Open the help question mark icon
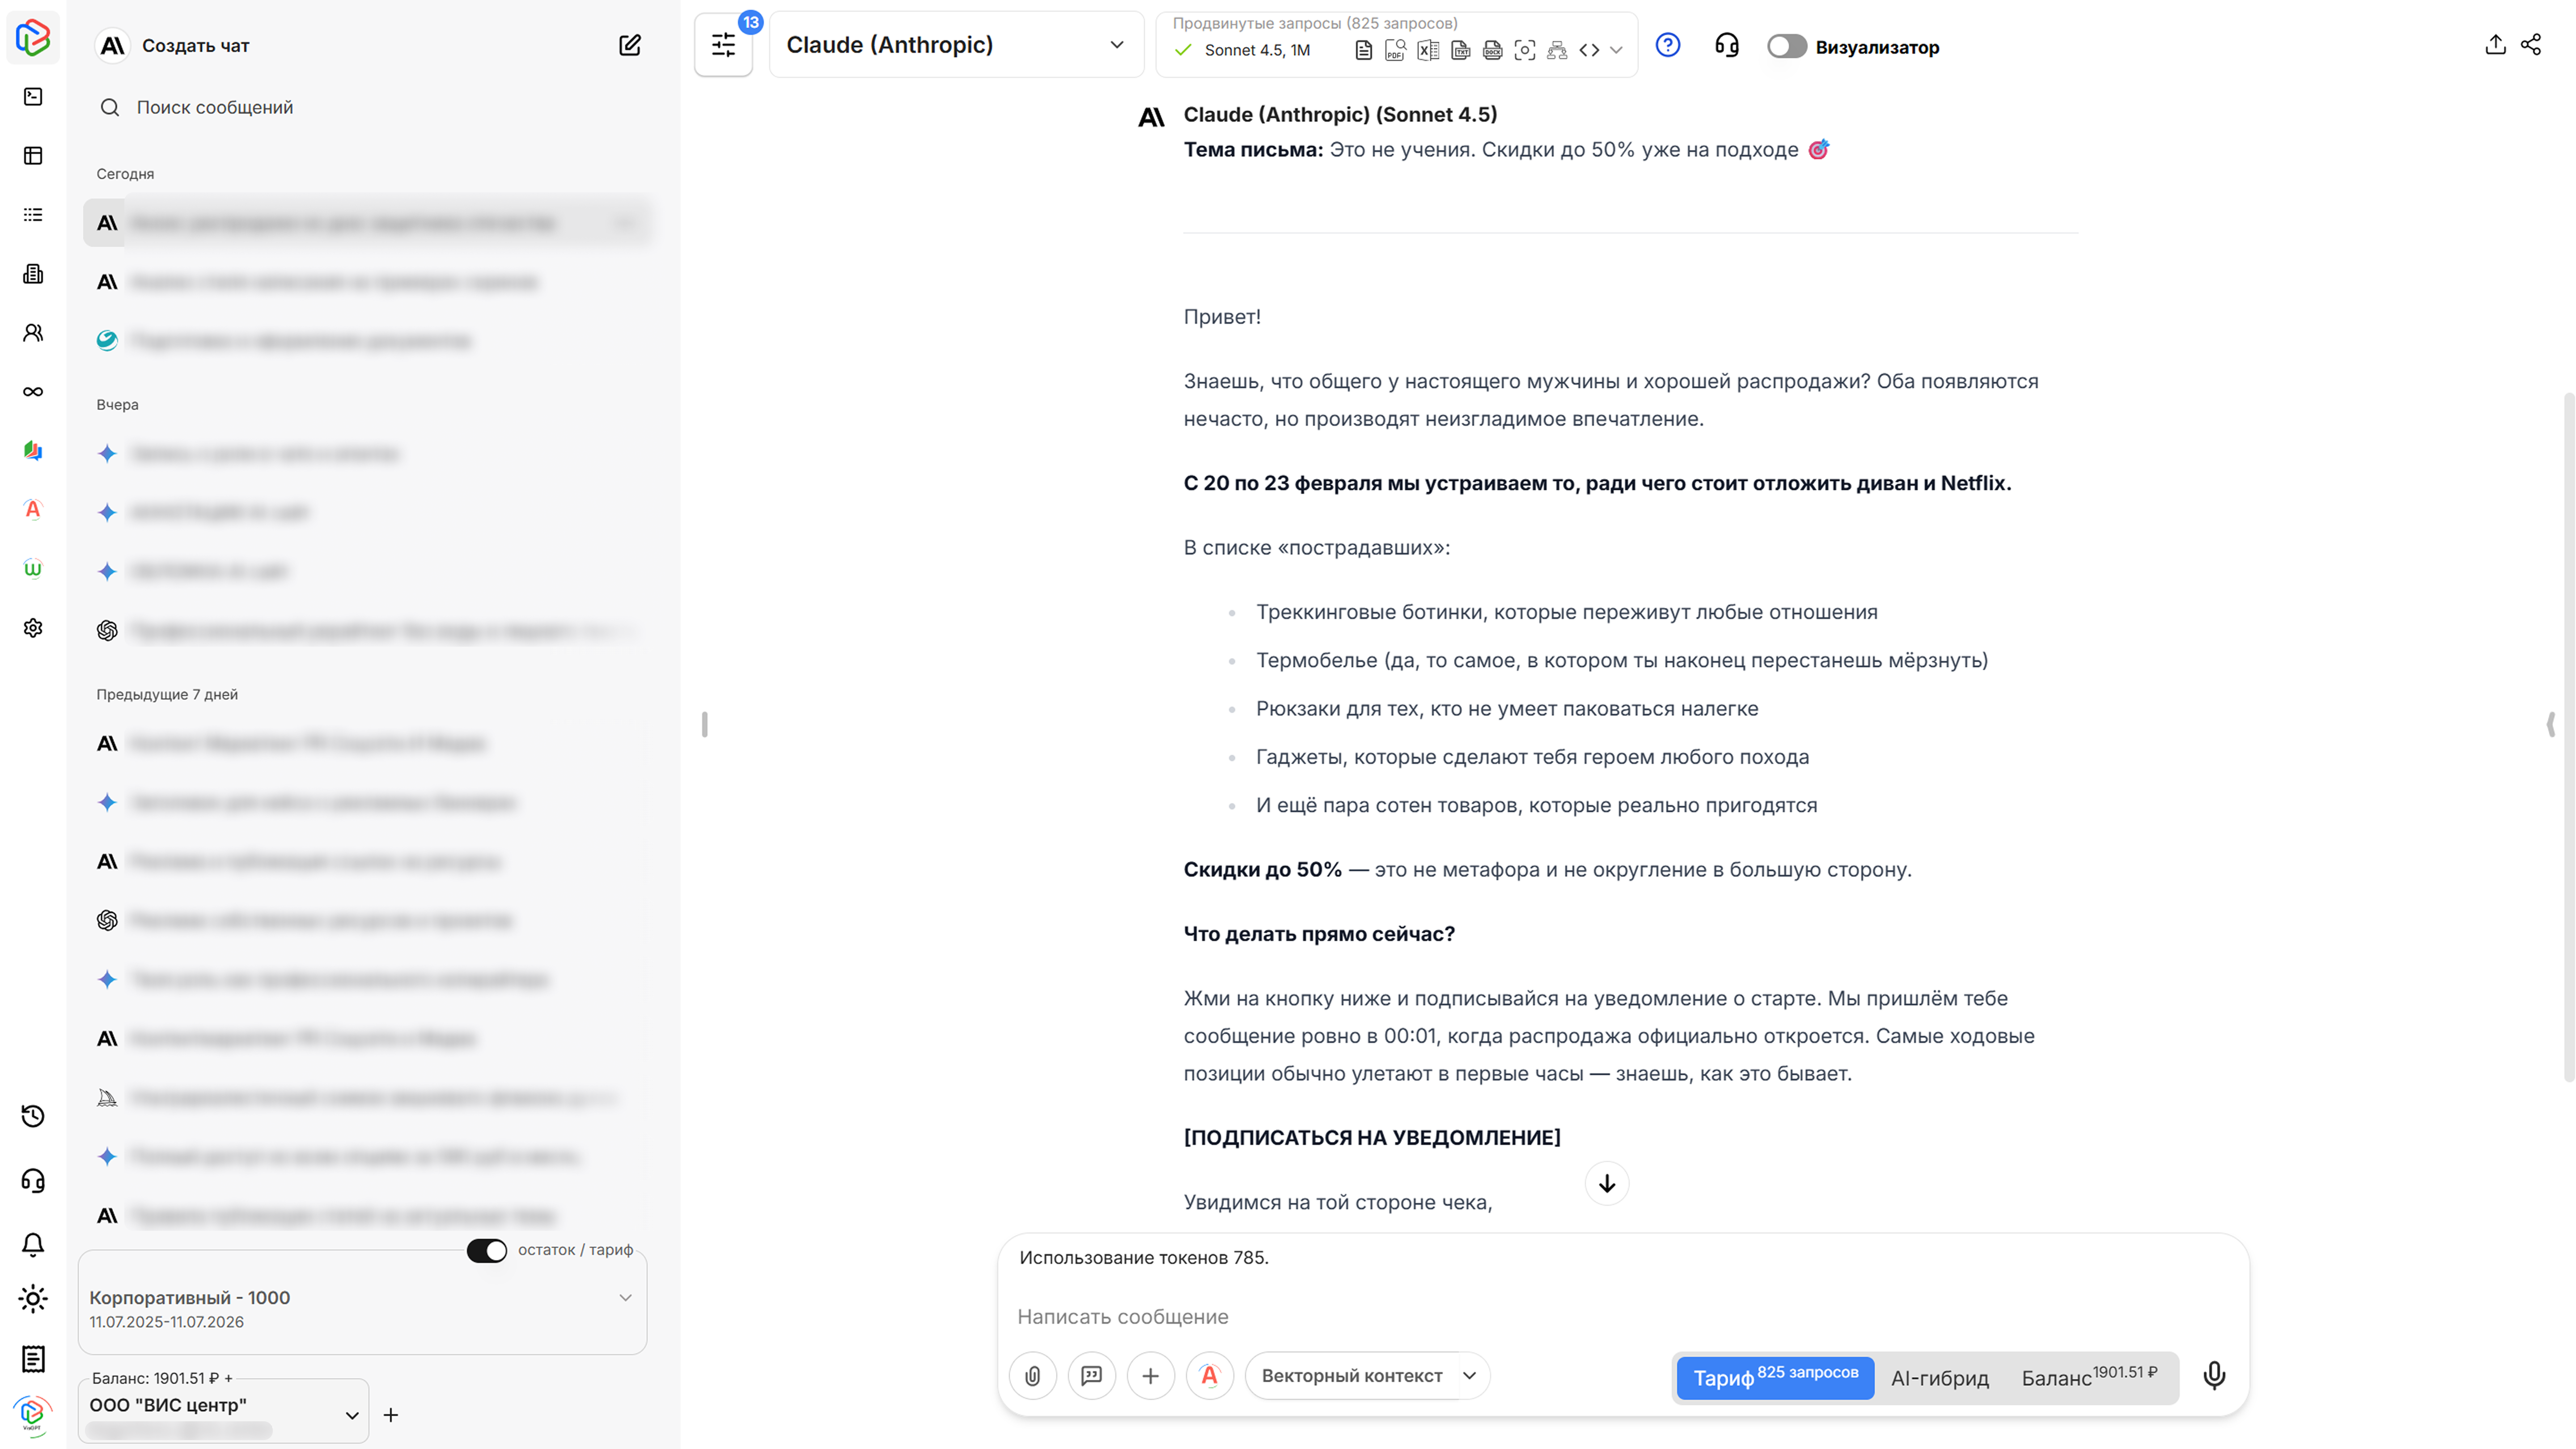Viewport: 2576px width, 1449px height. (1668, 45)
